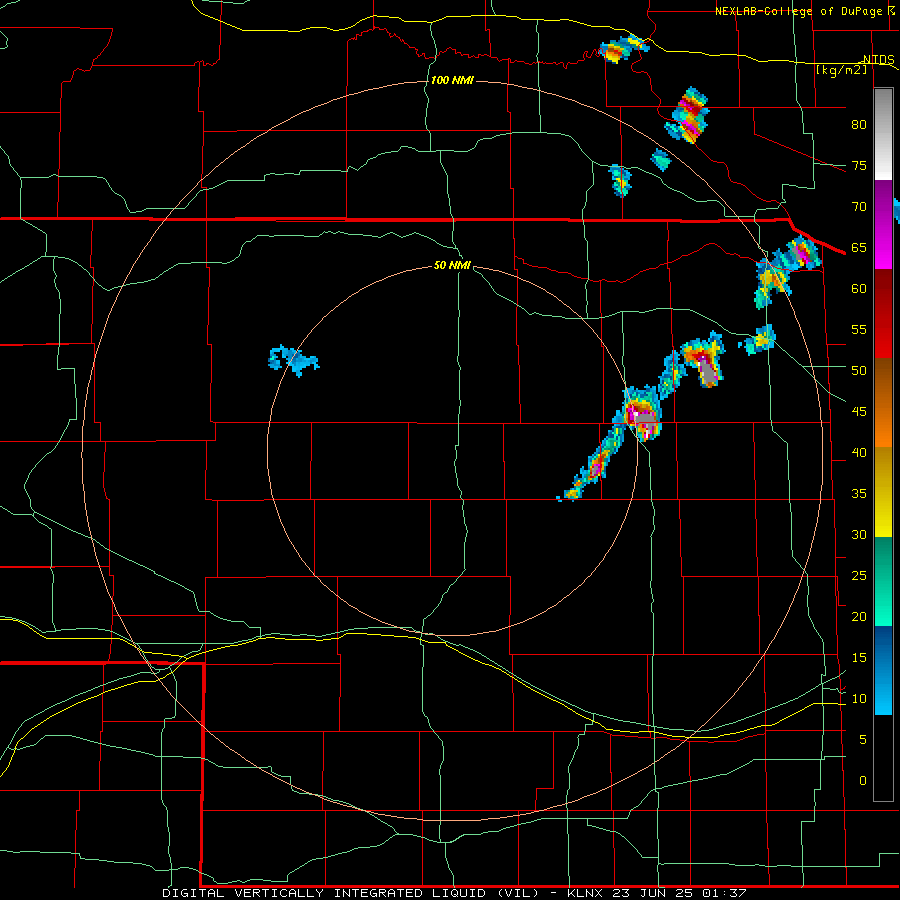
Task: Click the NTDS label above the scale
Action: tap(878, 60)
